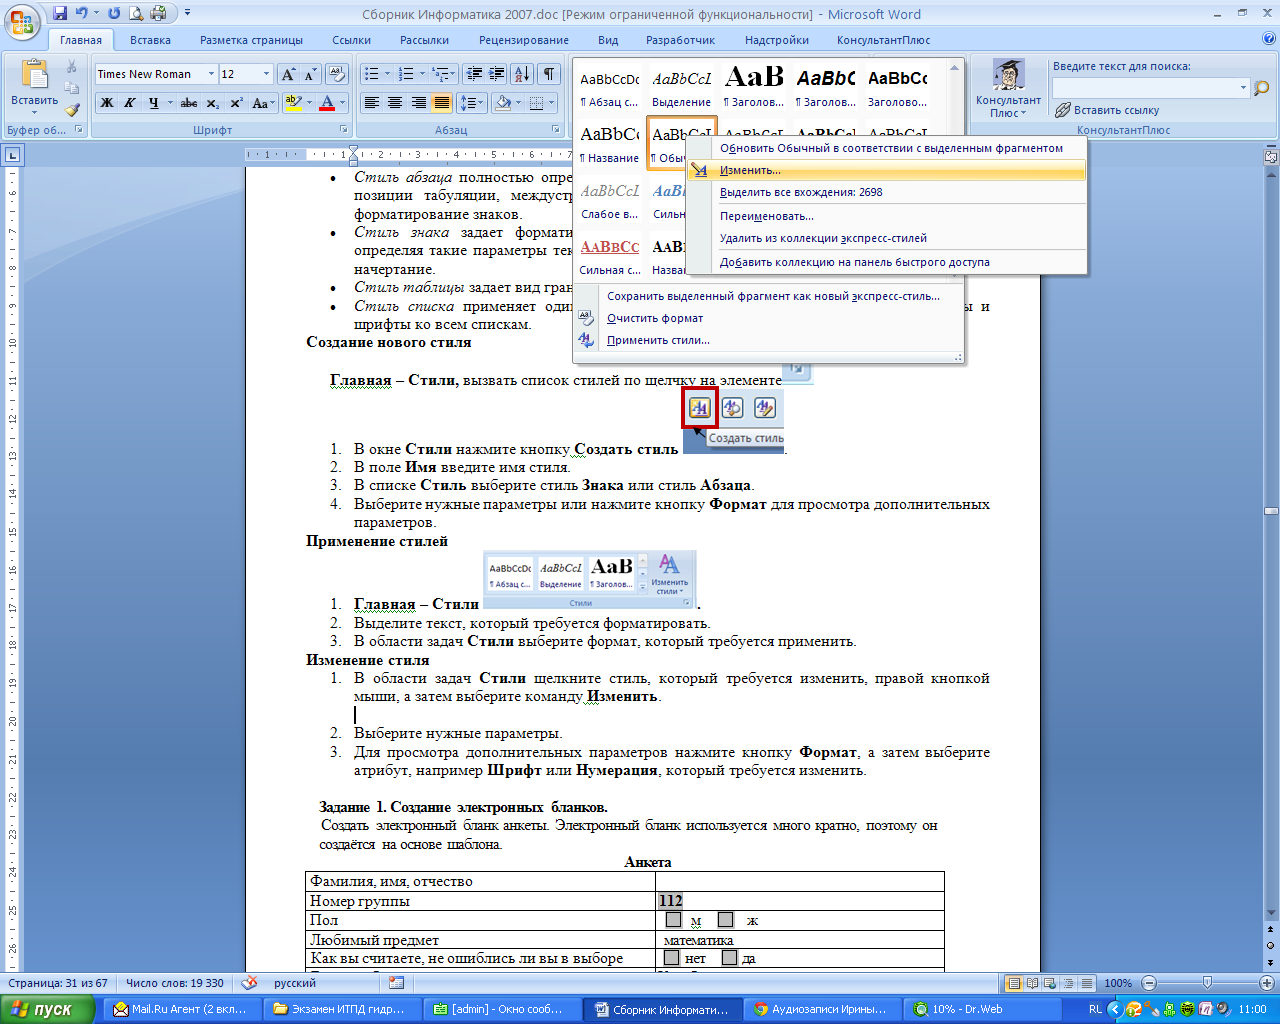Center the paragraph text
The image size is (1280, 1024).
click(x=395, y=103)
